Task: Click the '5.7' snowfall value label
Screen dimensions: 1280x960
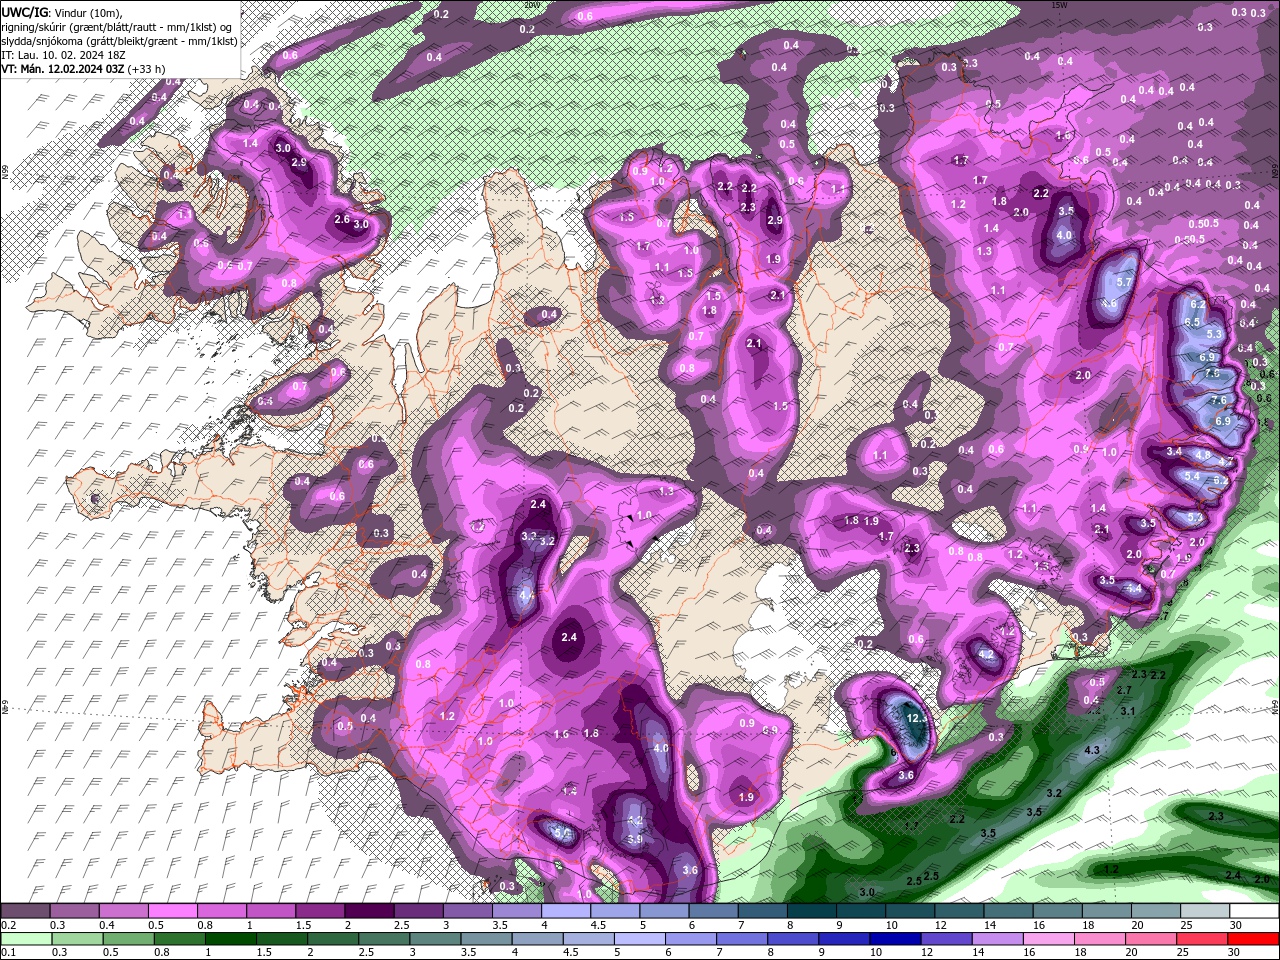Action: coord(1123,282)
